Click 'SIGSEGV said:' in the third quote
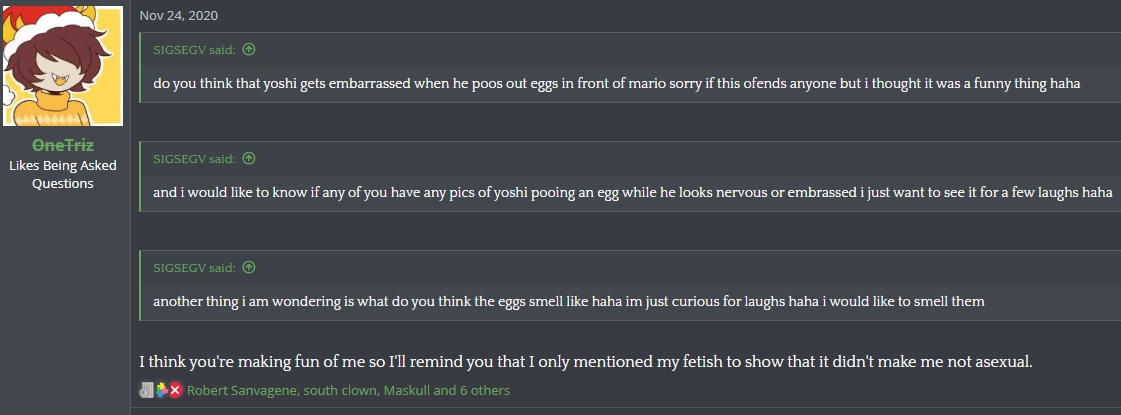Image resolution: width=1121 pixels, height=415 pixels. (x=194, y=267)
